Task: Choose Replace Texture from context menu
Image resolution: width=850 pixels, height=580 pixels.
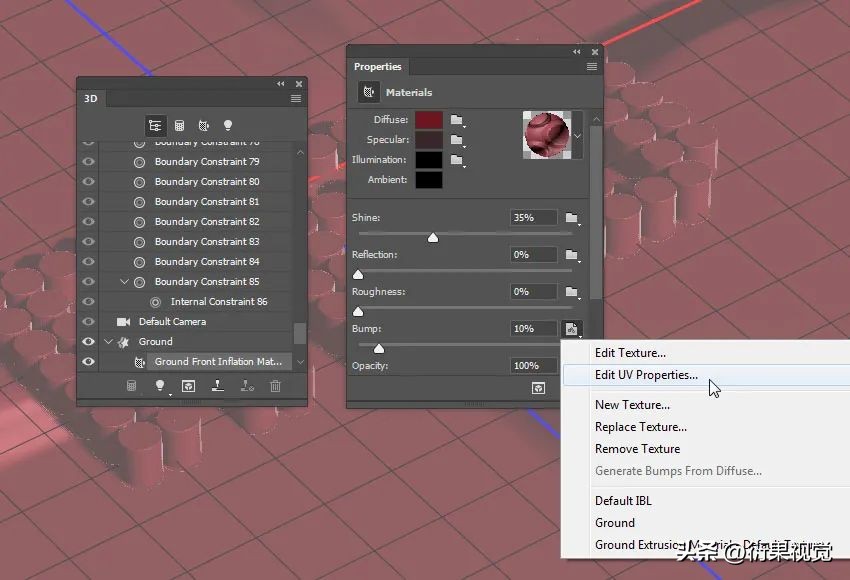Action: point(641,427)
